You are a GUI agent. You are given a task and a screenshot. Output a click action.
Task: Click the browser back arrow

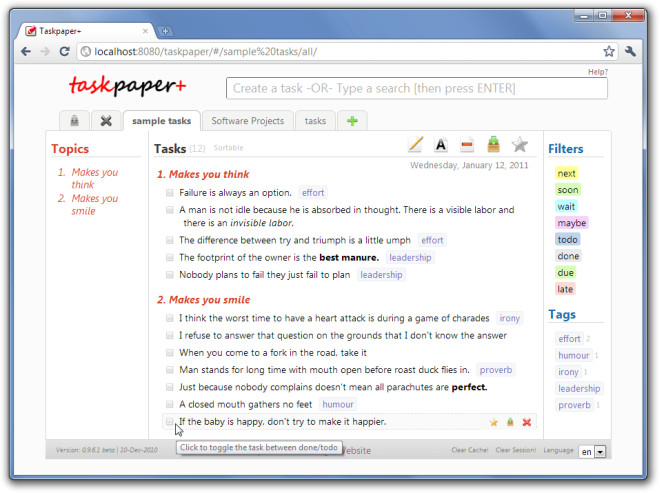pos(26,51)
